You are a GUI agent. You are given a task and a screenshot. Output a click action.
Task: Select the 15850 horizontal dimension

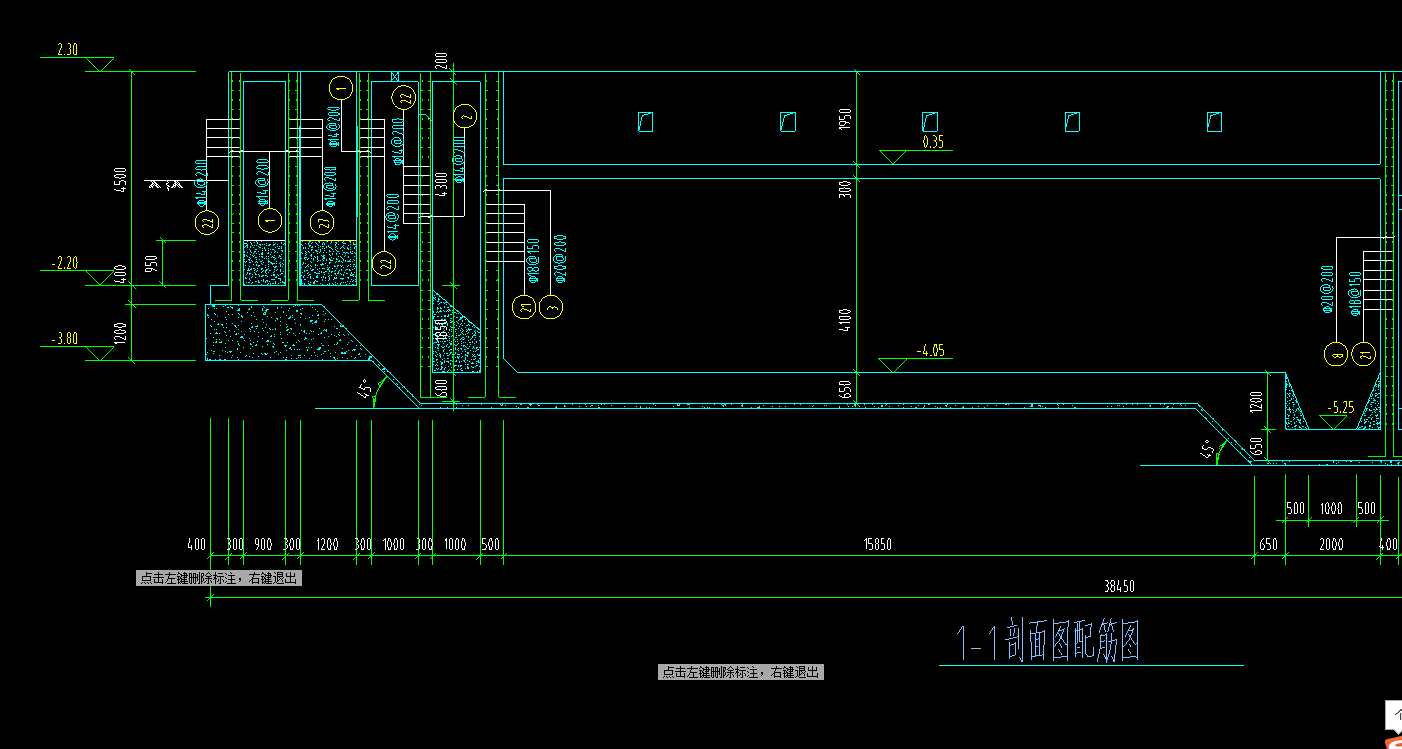click(x=878, y=545)
